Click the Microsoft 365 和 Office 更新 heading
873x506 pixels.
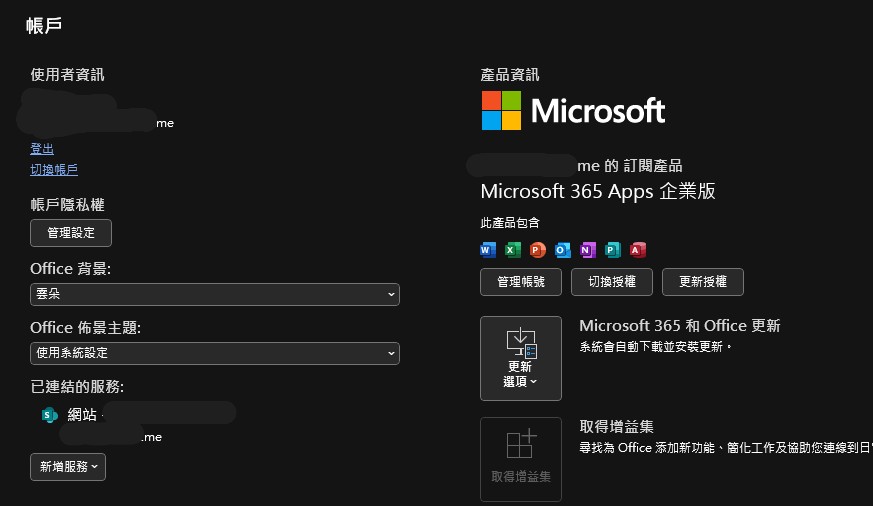680,326
